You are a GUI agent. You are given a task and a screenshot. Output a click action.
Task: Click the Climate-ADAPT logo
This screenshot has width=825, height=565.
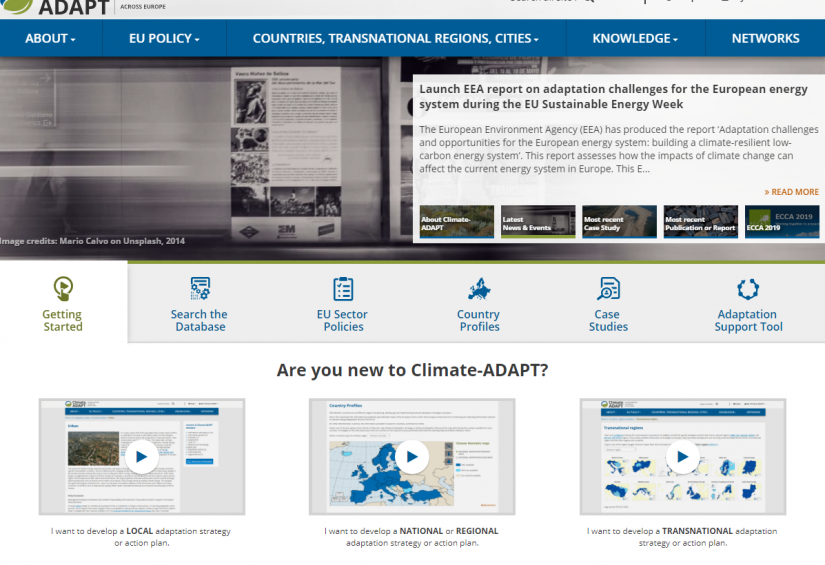point(55,6)
